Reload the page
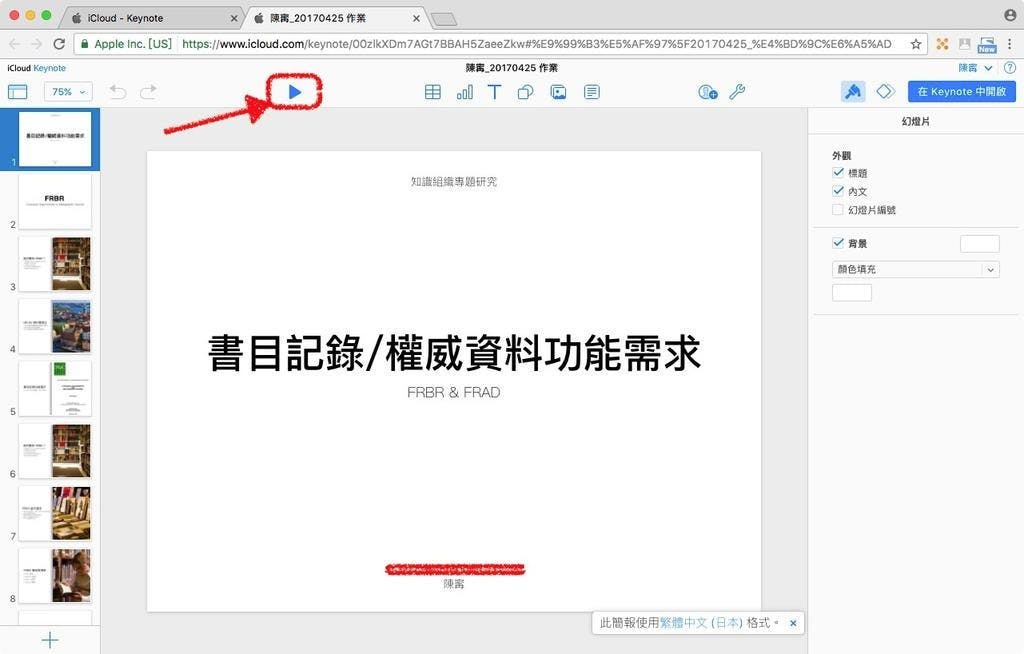The height and width of the screenshot is (654, 1024). [59, 44]
